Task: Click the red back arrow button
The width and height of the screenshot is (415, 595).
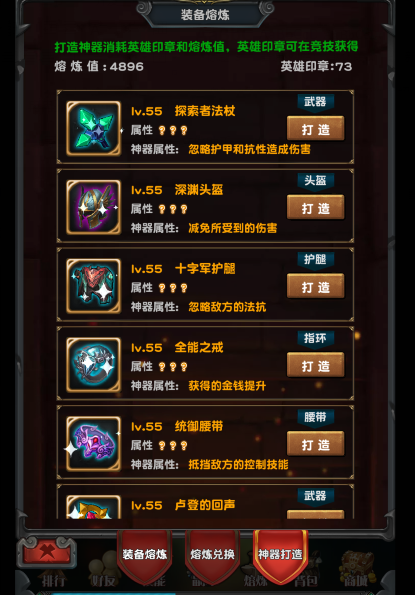Action: (47, 552)
